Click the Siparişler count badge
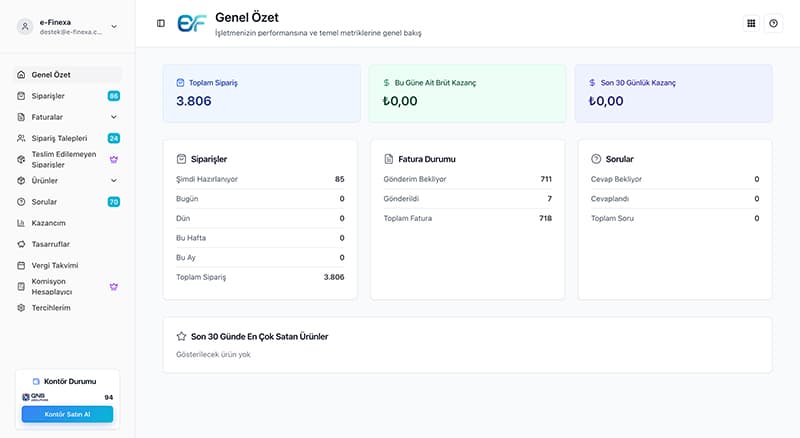 pyautogui.click(x=114, y=96)
